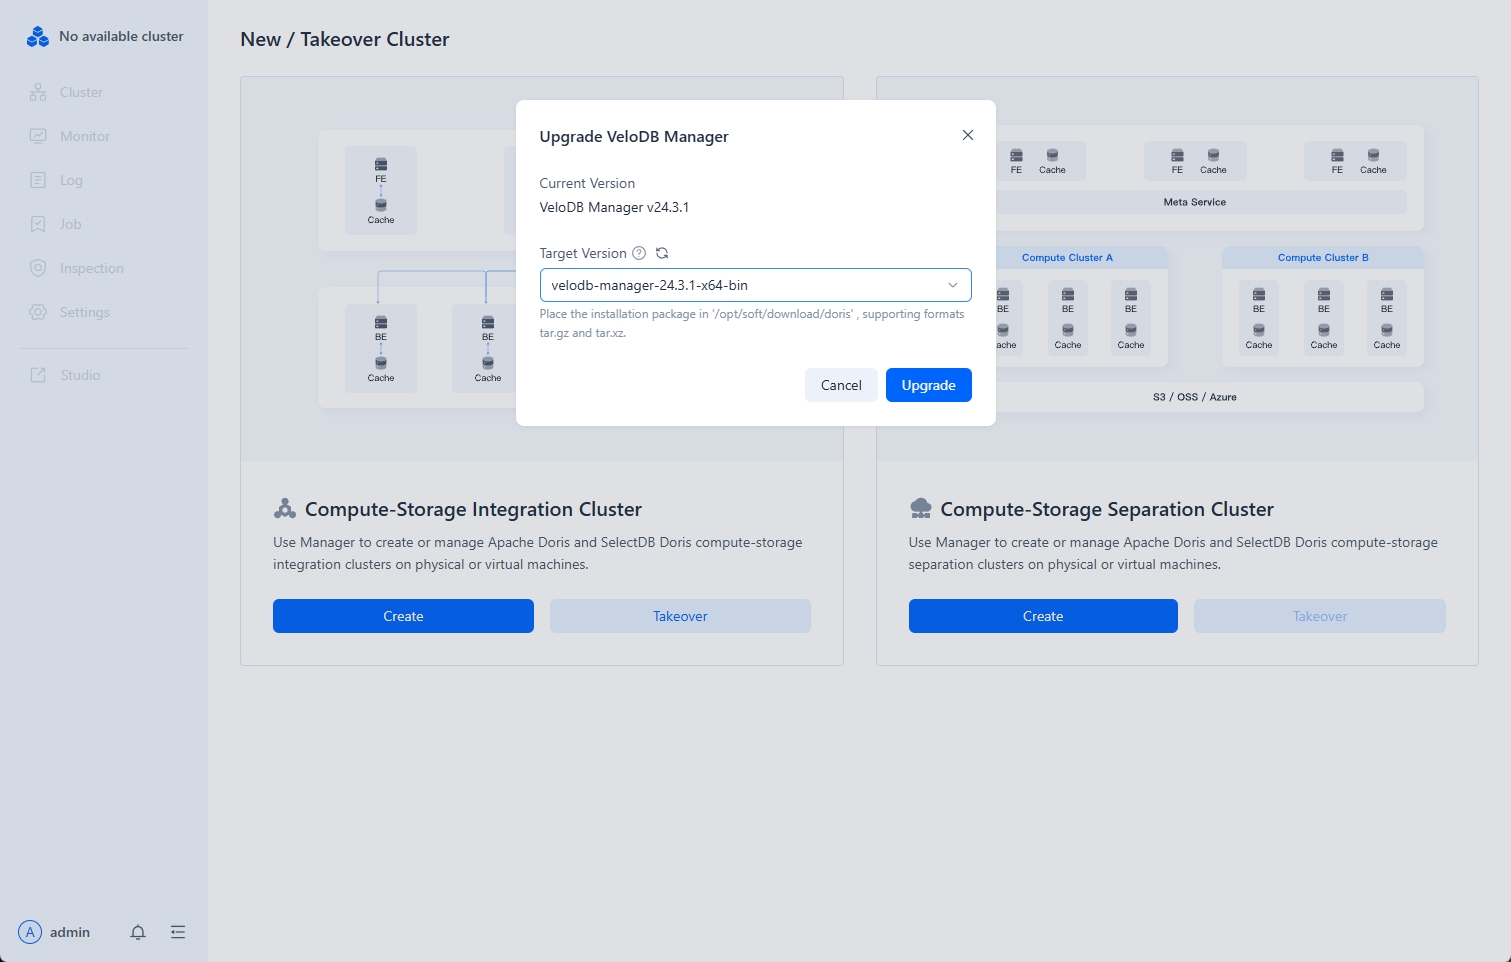Create a Compute-Storage Integration Cluster
Image resolution: width=1511 pixels, height=962 pixels.
(403, 616)
